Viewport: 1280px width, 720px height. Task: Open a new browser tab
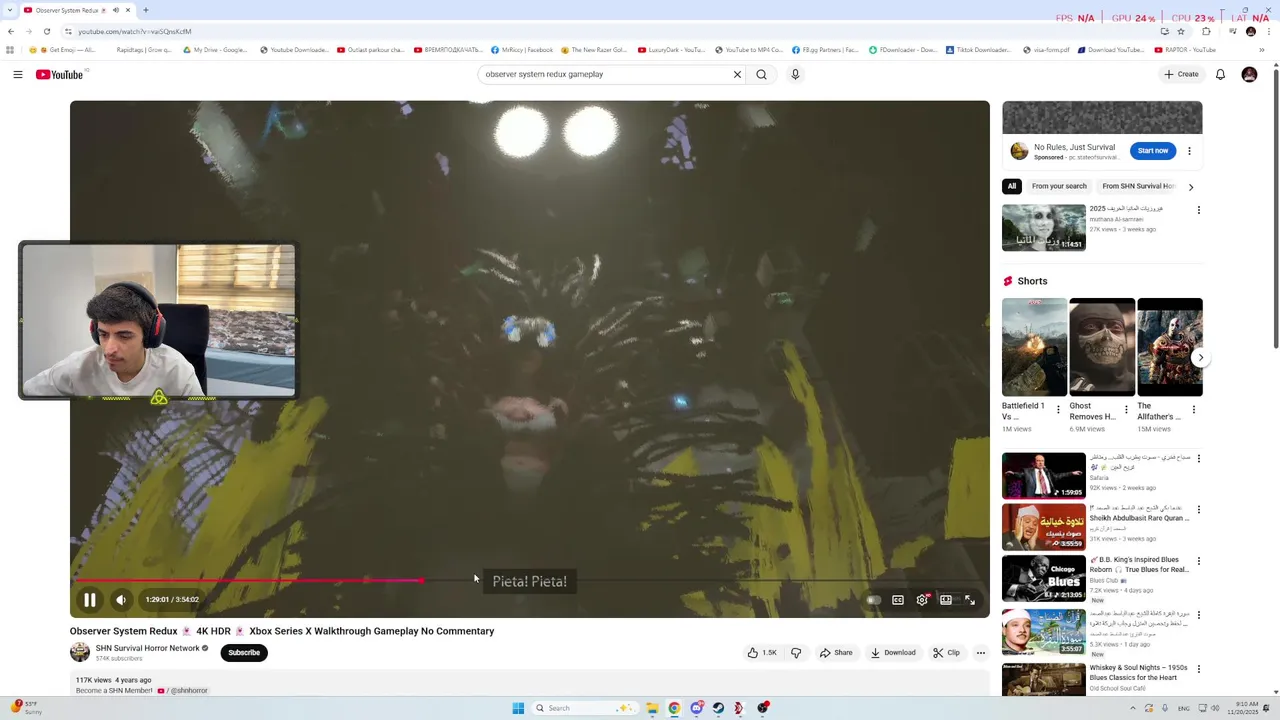coord(146,10)
